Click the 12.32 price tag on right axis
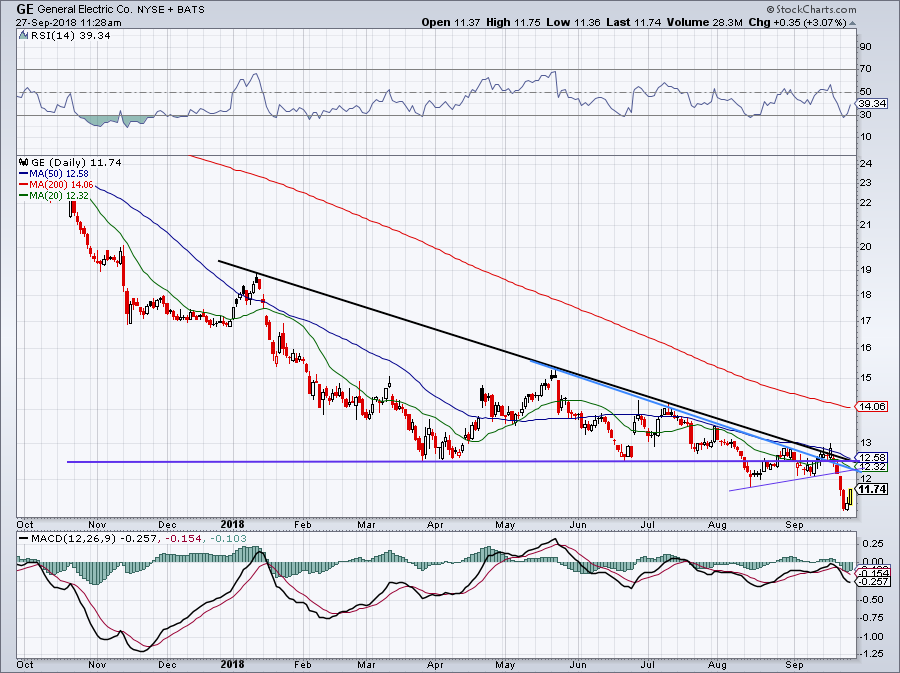Viewport: 900px width, 673px height. (872, 468)
